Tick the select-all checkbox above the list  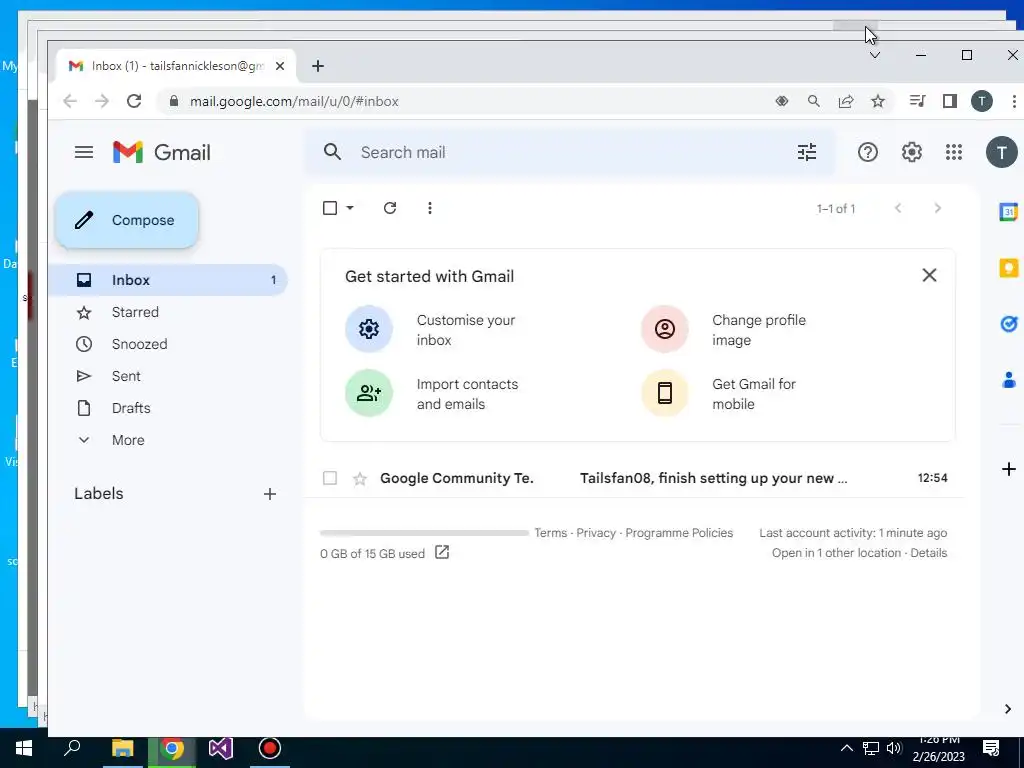[330, 208]
